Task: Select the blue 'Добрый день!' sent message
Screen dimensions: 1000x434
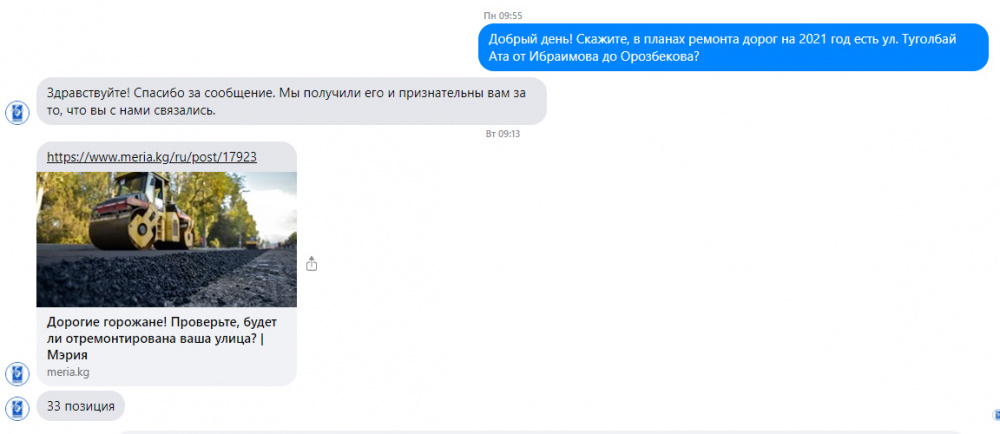Action: 733,47
